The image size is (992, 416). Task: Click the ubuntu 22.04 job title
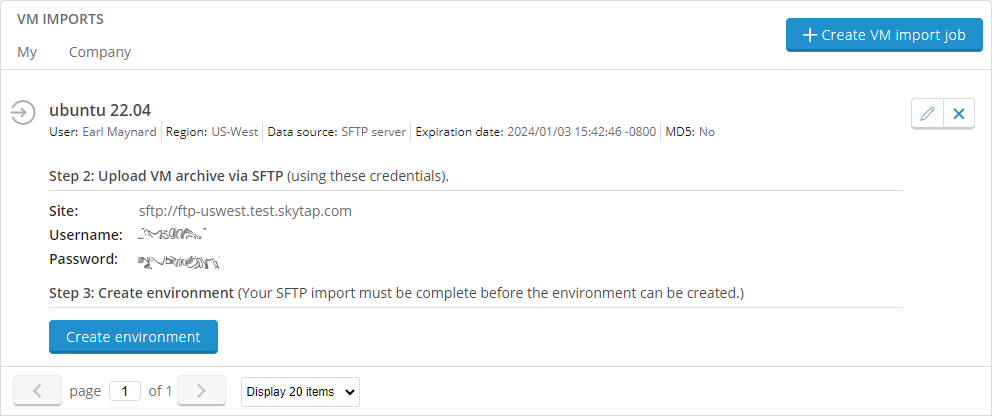(x=100, y=110)
